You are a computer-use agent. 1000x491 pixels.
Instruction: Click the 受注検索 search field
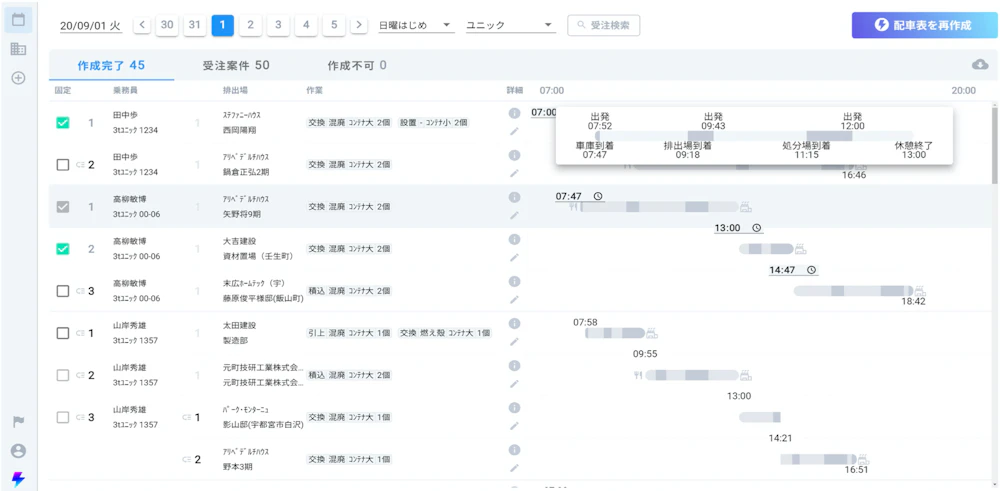tap(603, 26)
